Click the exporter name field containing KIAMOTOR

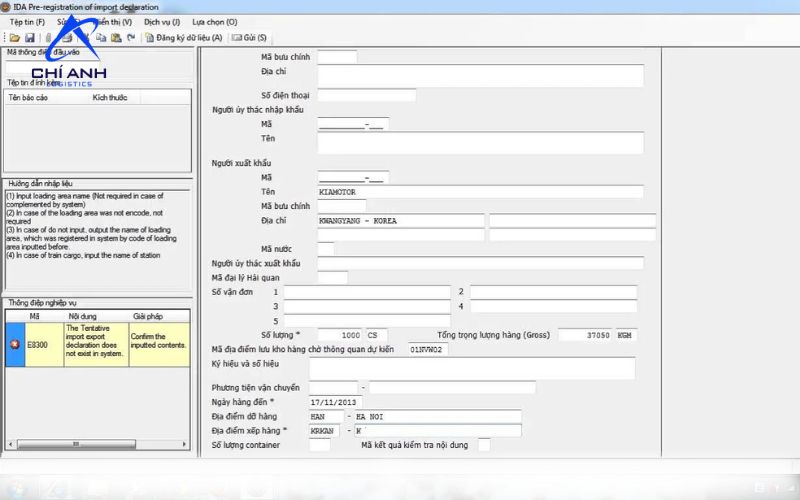(x=480, y=192)
